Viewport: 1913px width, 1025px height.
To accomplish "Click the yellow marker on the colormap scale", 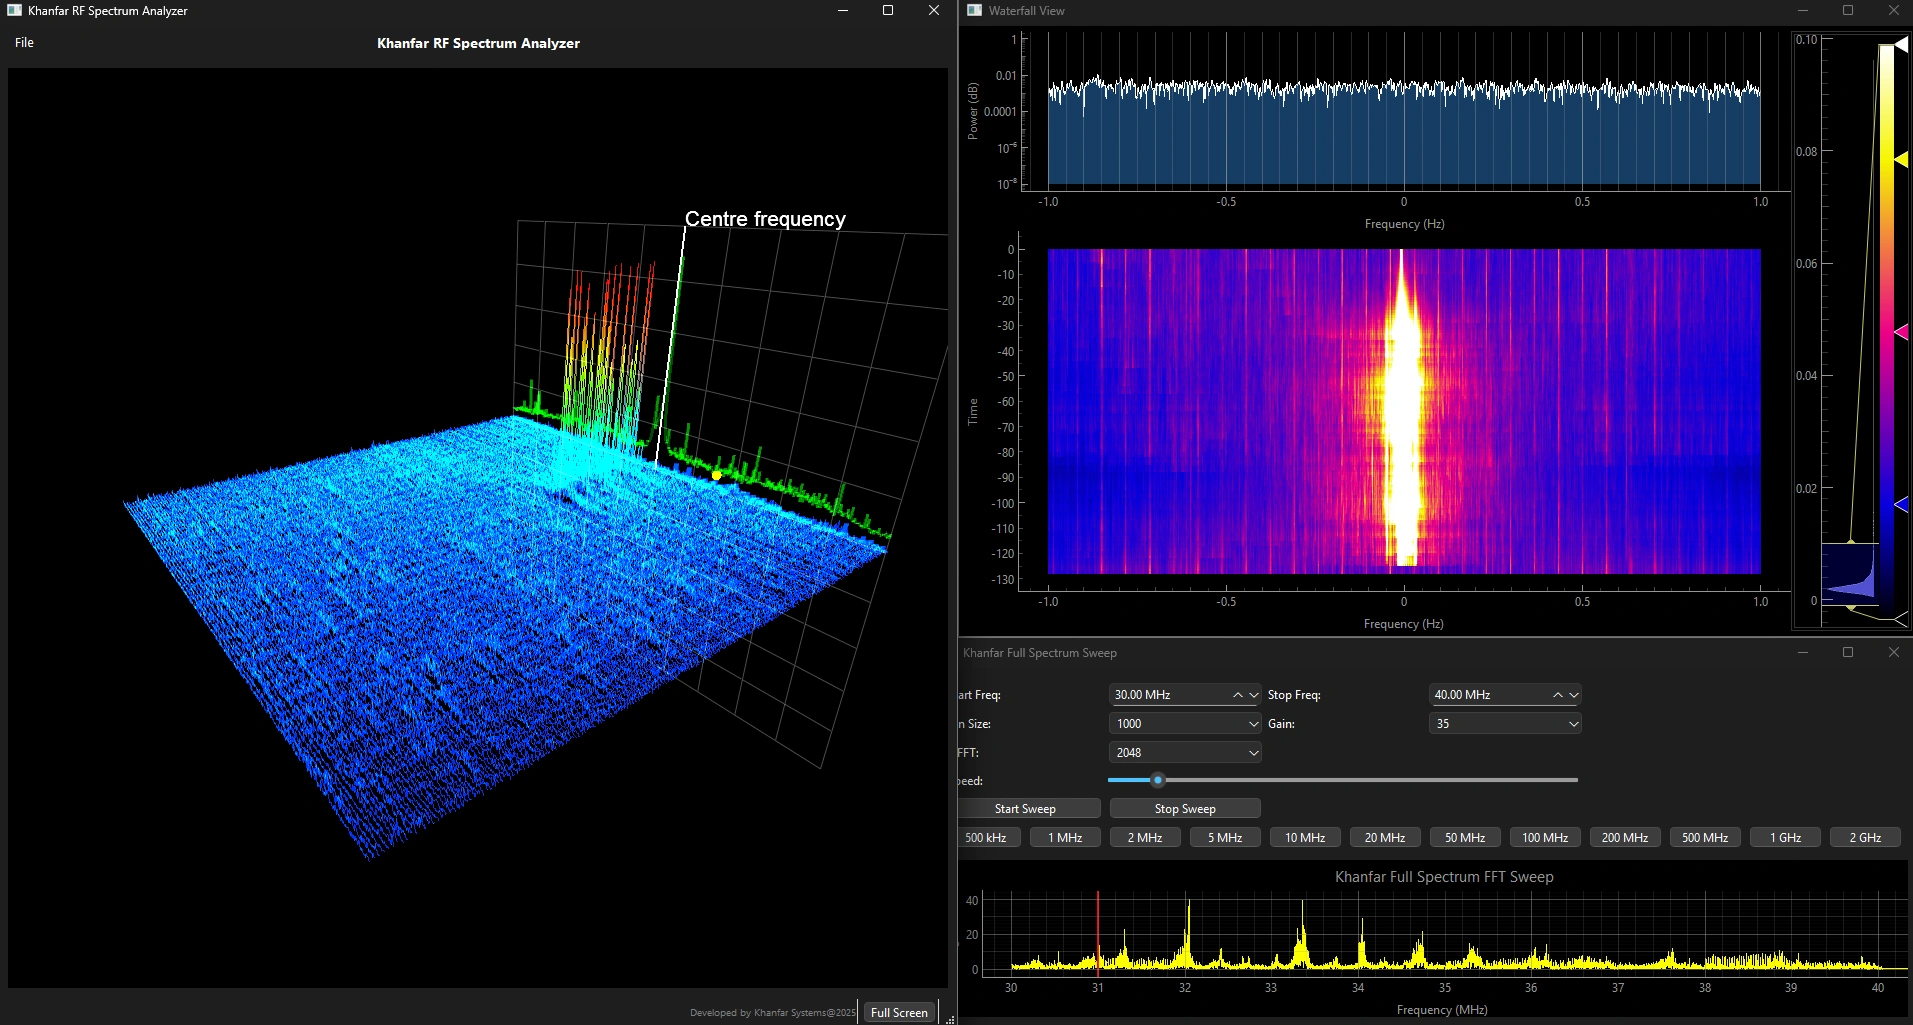I will [1903, 158].
